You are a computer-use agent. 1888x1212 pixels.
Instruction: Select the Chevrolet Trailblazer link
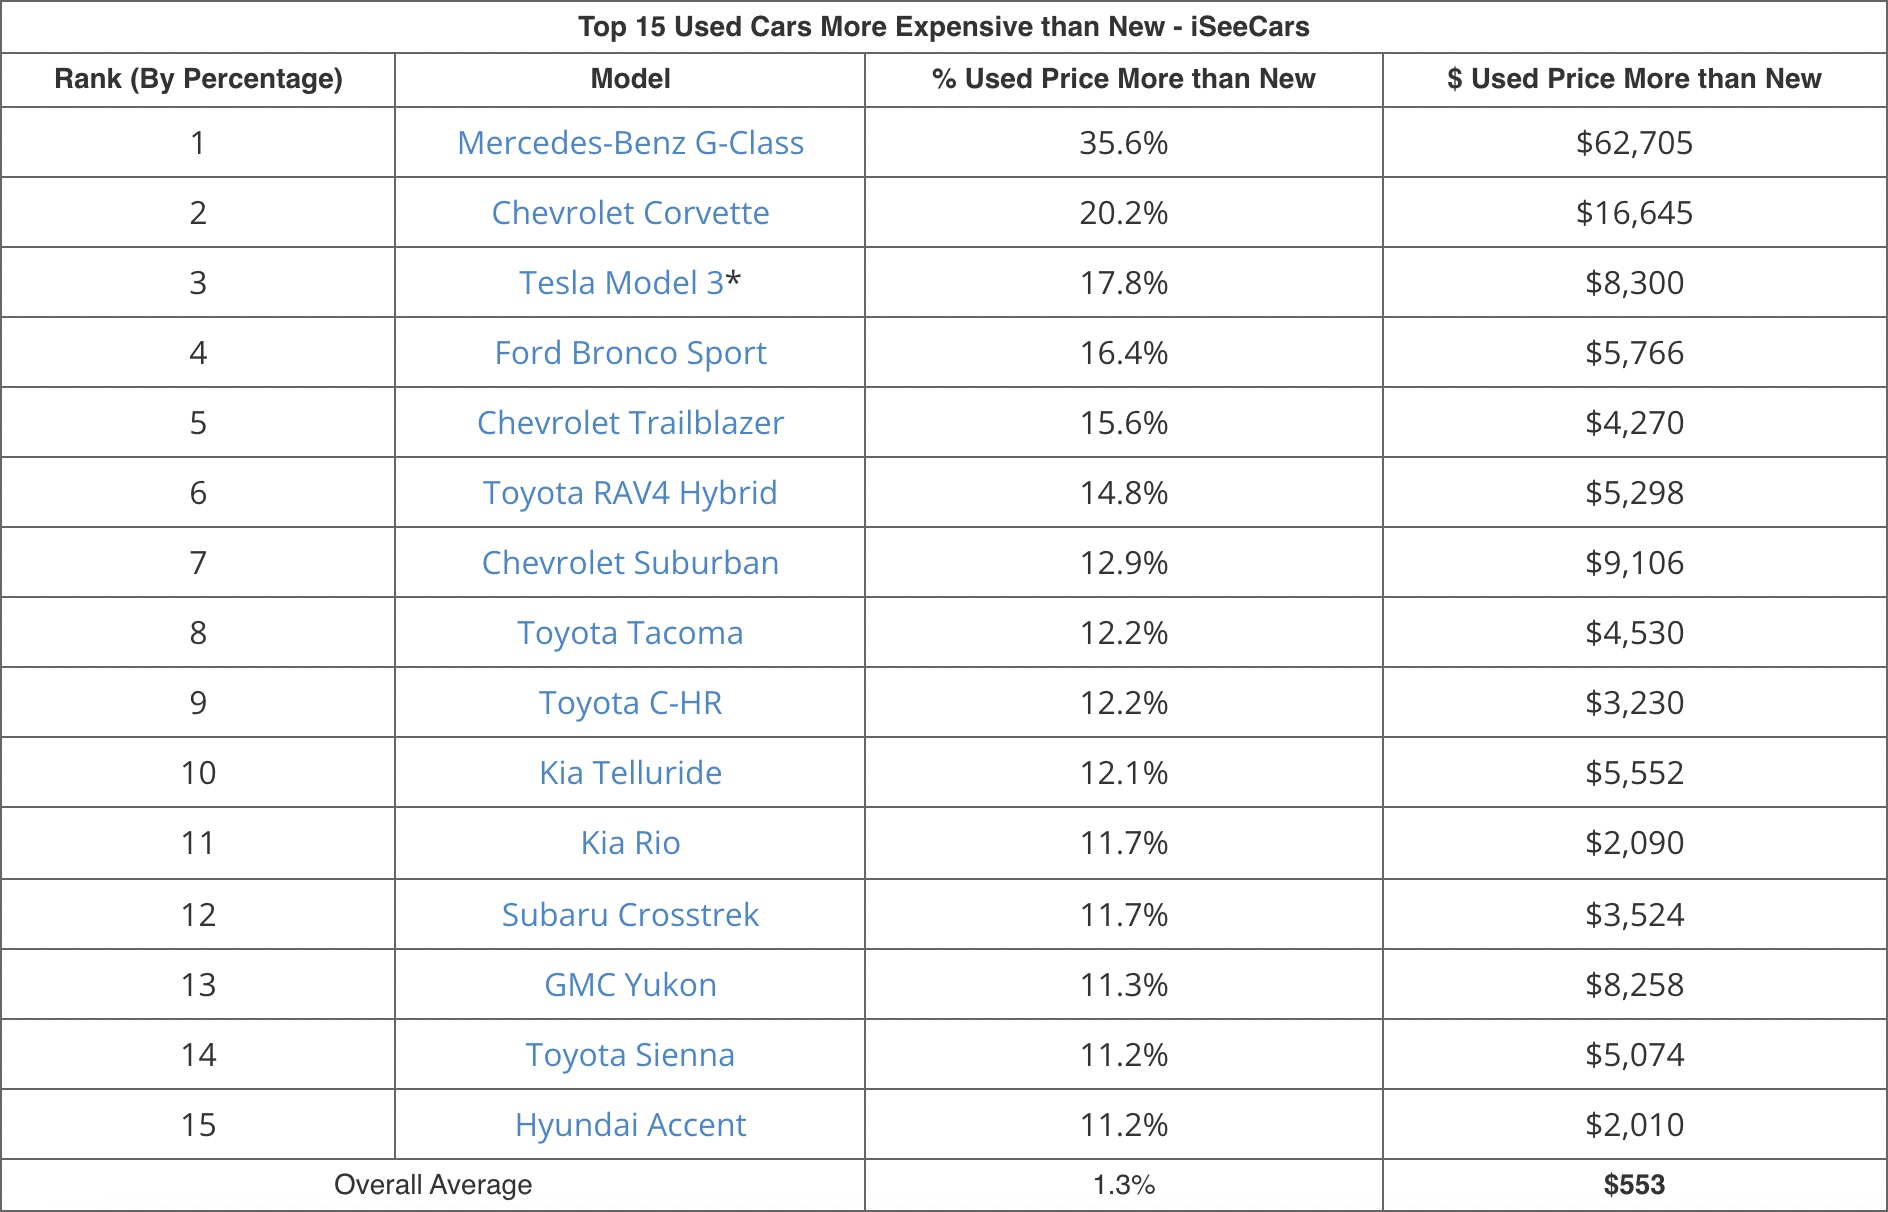[630, 423]
